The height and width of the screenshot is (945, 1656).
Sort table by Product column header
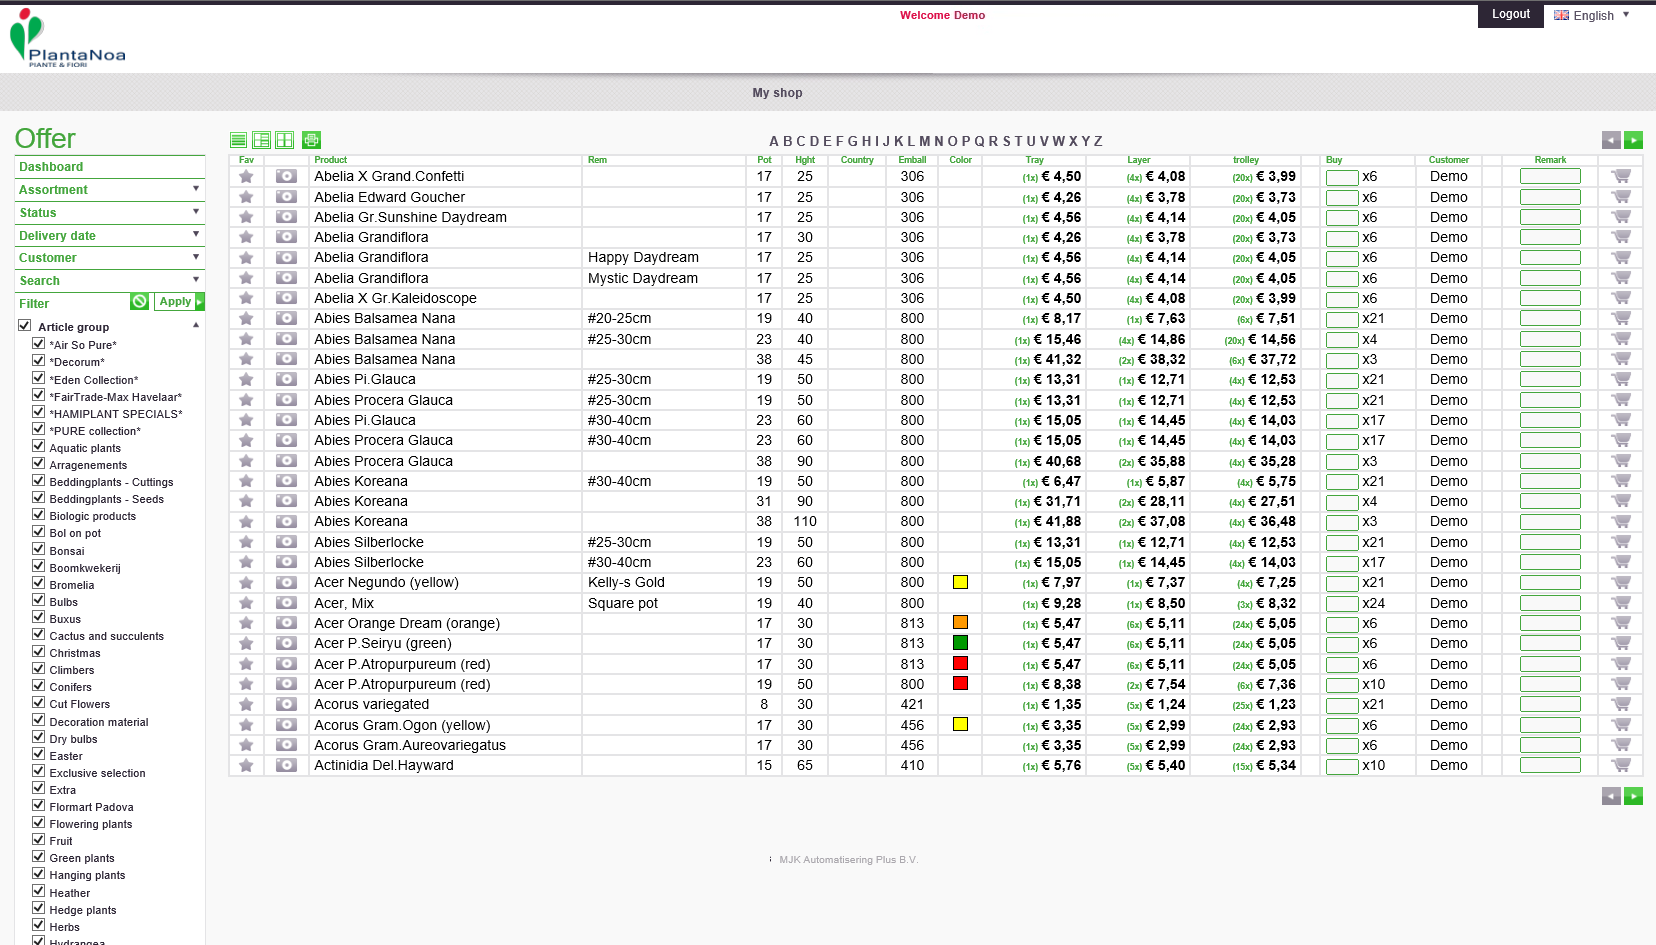(x=330, y=160)
